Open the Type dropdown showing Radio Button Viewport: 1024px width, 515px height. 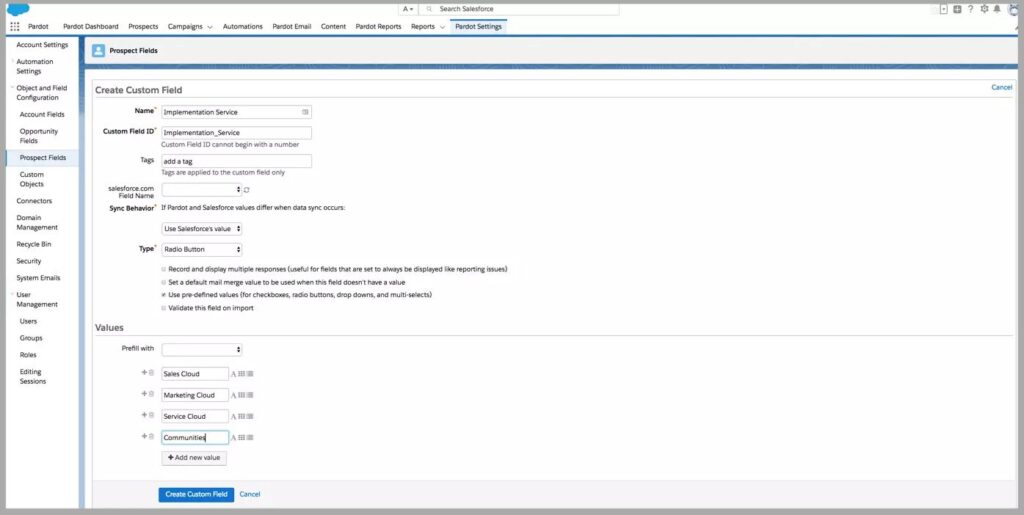(202, 249)
